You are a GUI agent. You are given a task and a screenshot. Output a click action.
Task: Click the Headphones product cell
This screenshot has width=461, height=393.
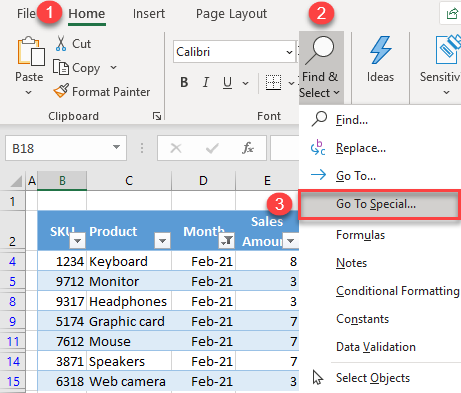(129, 301)
